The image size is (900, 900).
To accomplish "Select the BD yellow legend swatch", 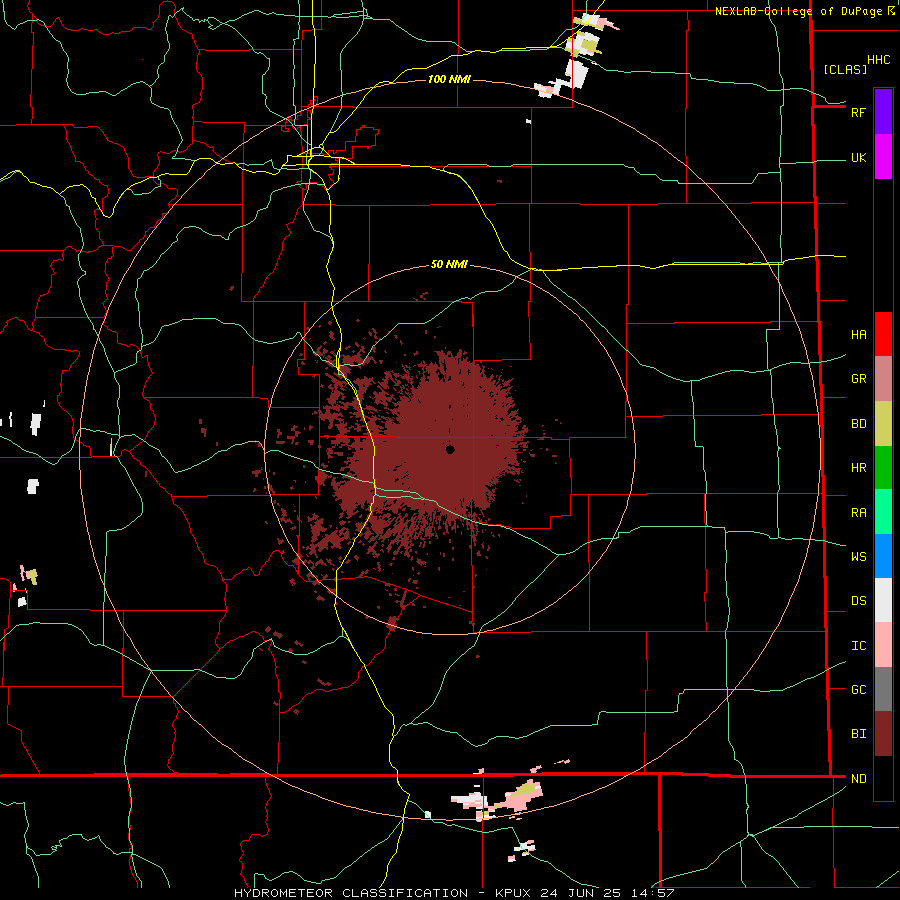I will point(883,423).
